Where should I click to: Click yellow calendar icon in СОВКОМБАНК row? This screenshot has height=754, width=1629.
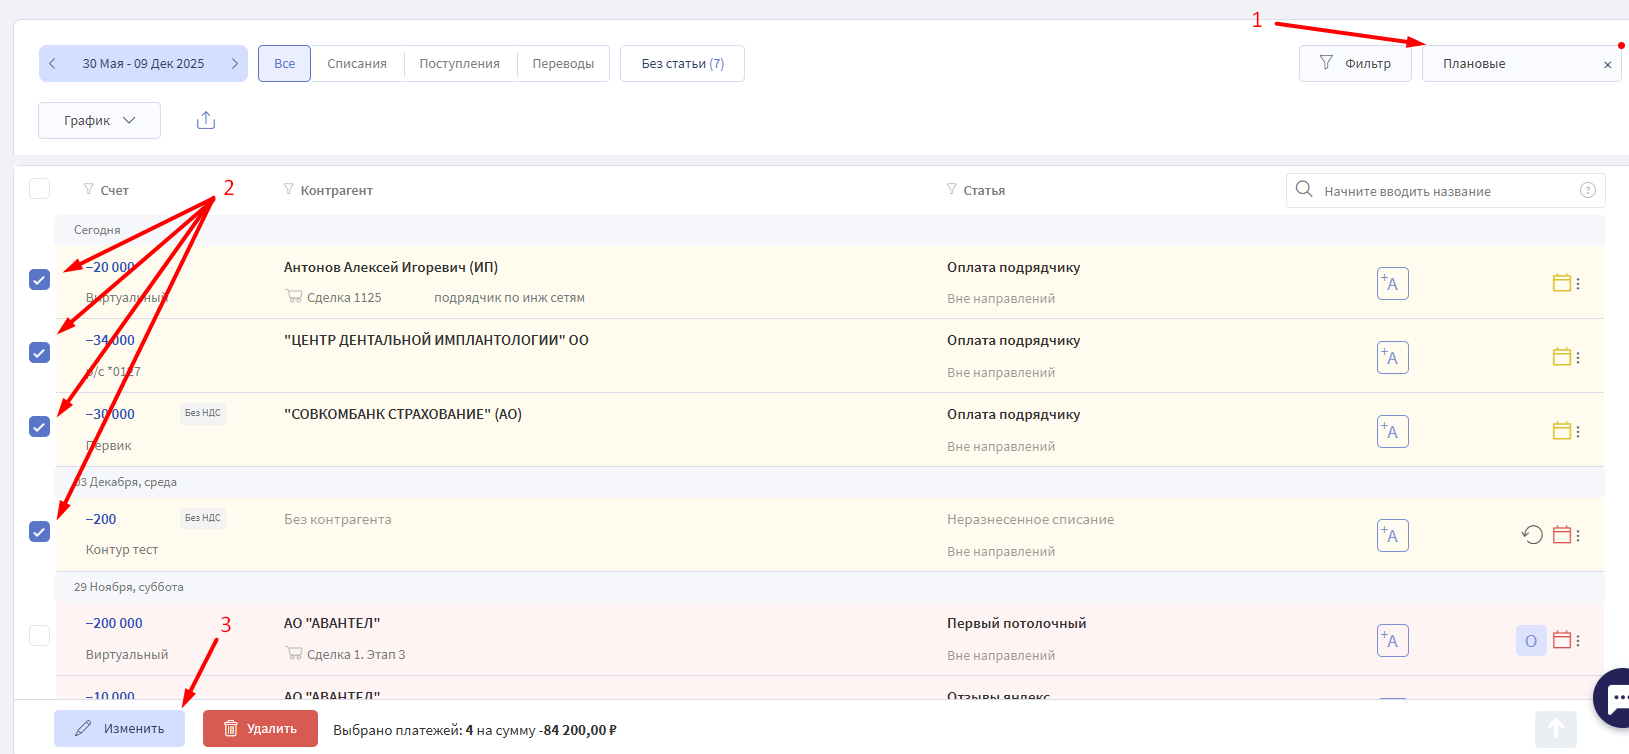(x=1561, y=431)
